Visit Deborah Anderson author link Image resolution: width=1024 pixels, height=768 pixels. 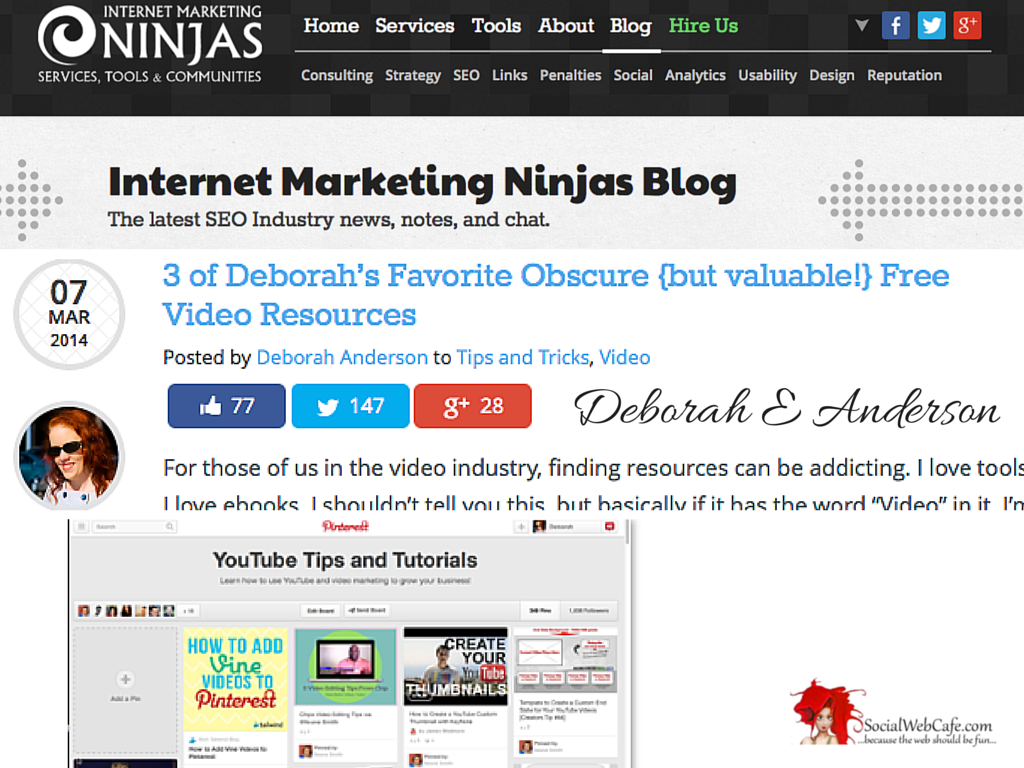342,357
